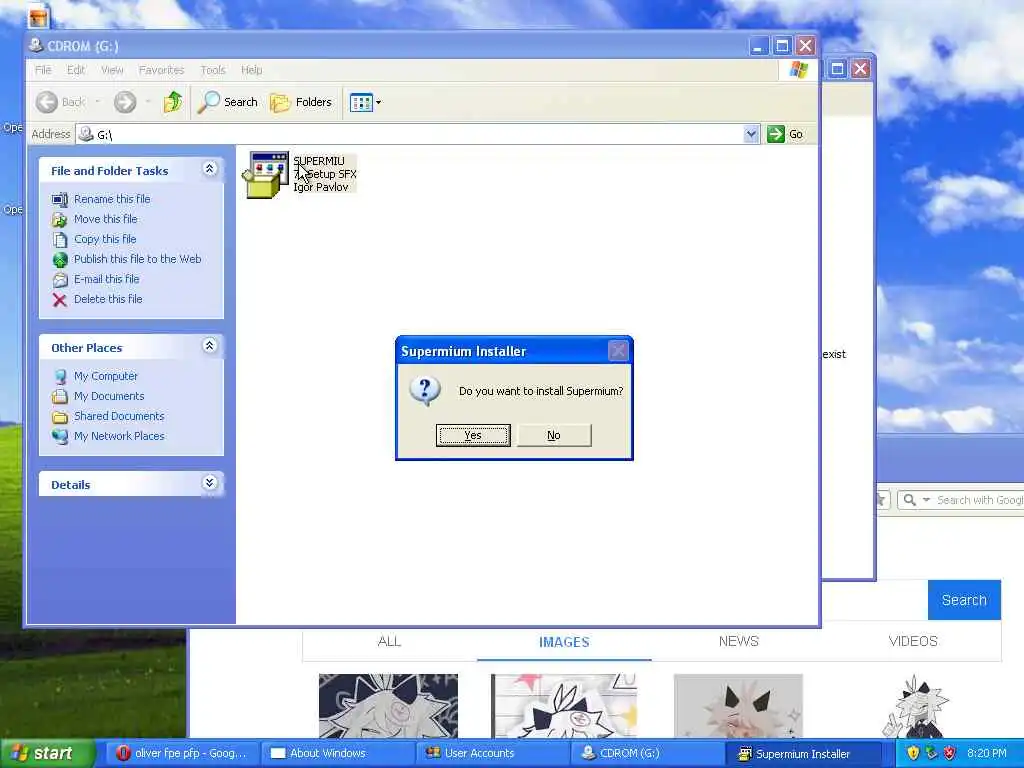Click Copy this file
The width and height of the screenshot is (1024, 768).
coord(105,239)
